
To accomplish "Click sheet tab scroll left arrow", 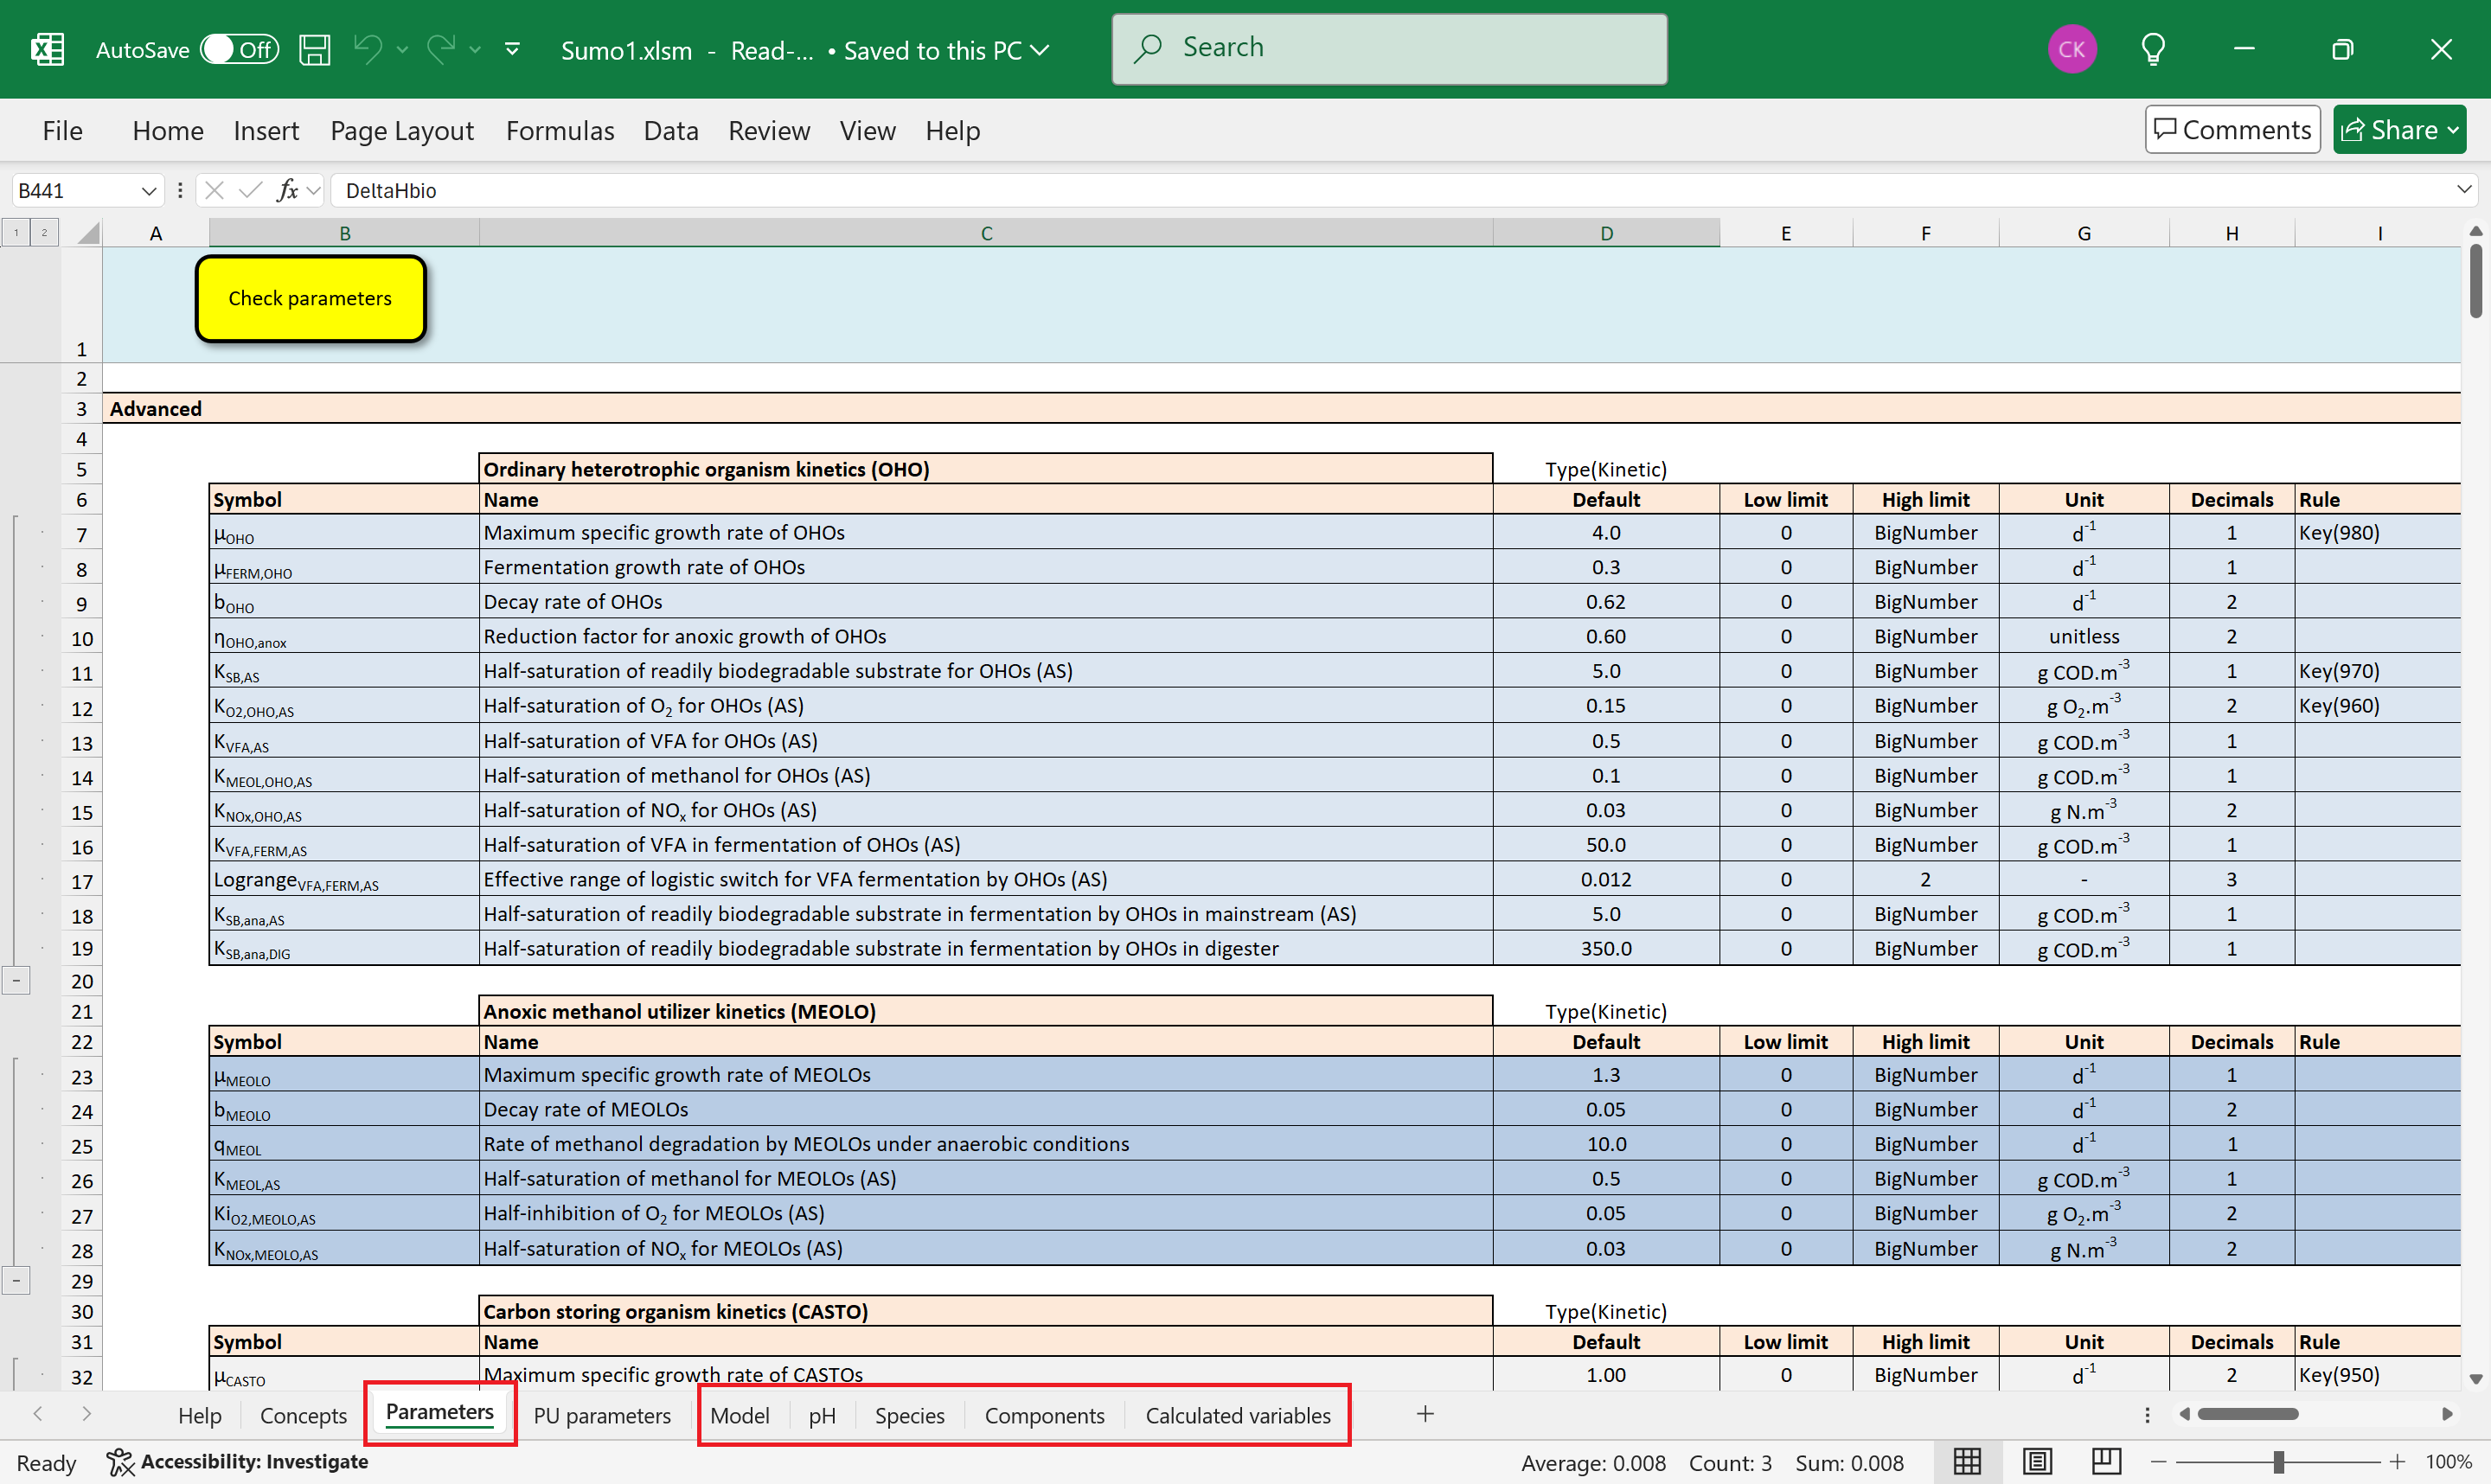I will pos(38,1414).
